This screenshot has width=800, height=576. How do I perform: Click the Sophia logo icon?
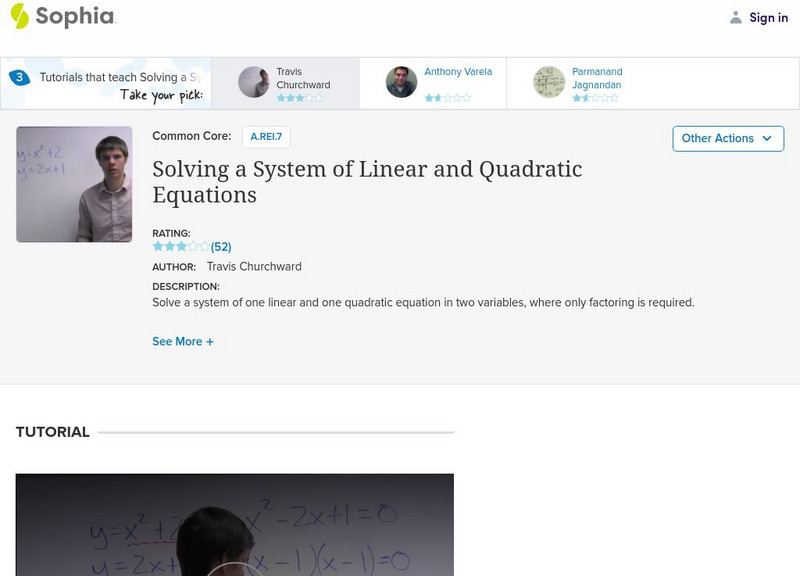pos(19,16)
